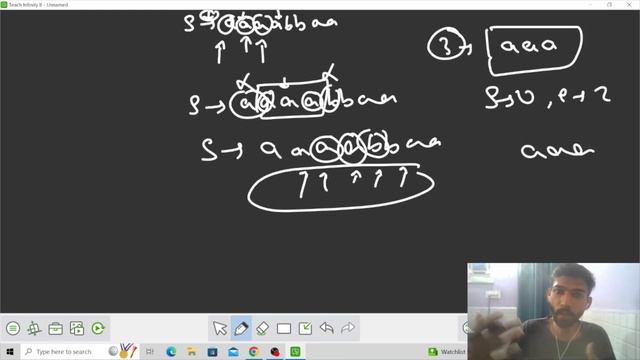Click the Teach Infinity window title icon
Image resolution: width=640 pixels, height=360 pixels.
pos(4,4)
